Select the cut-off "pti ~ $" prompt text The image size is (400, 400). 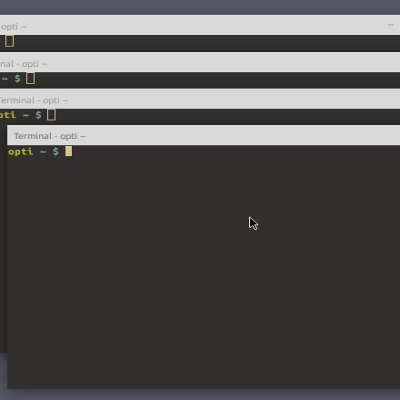[21, 115]
